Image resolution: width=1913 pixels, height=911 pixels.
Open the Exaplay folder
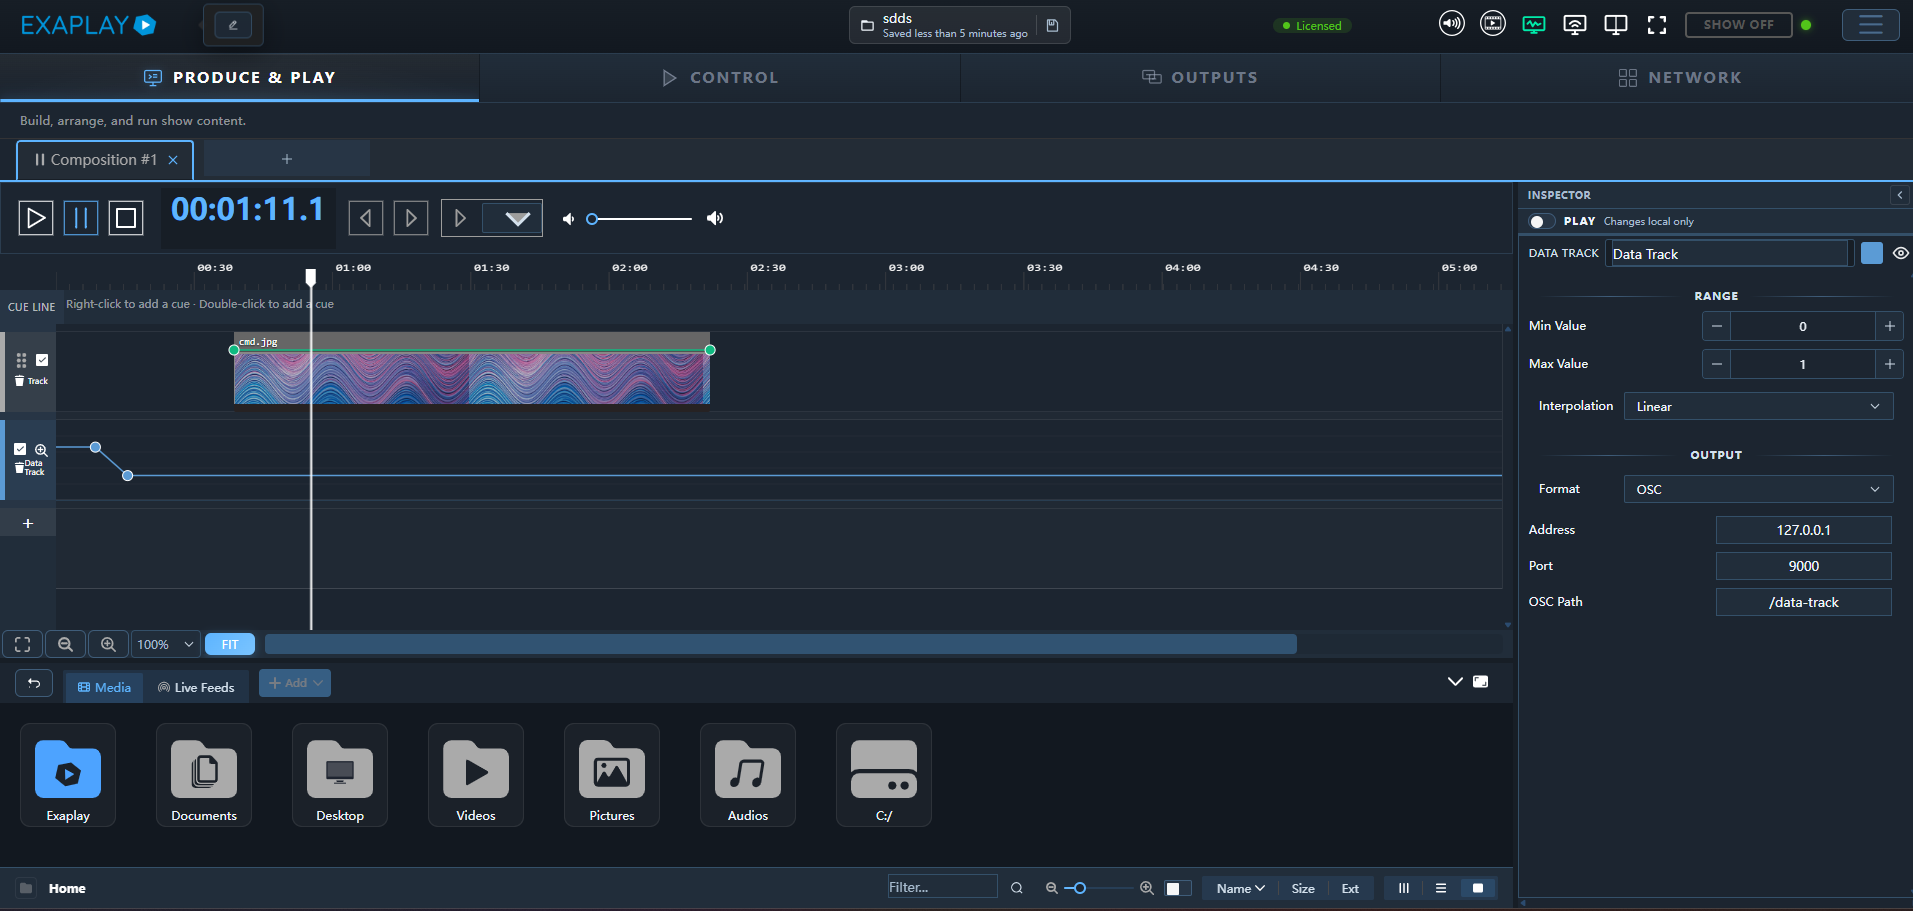click(68, 775)
